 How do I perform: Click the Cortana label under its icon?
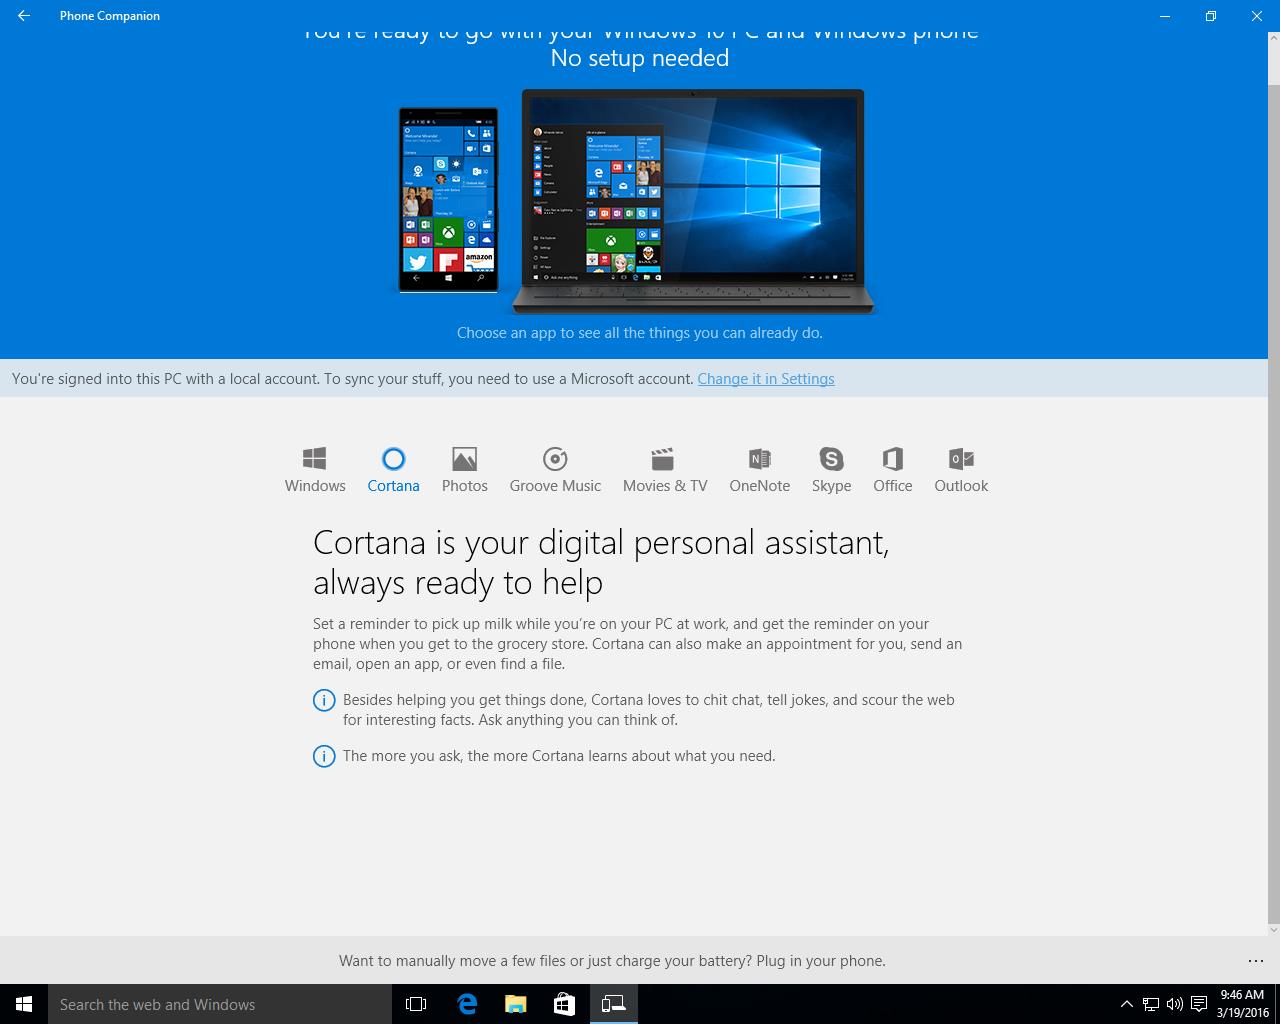pos(393,486)
